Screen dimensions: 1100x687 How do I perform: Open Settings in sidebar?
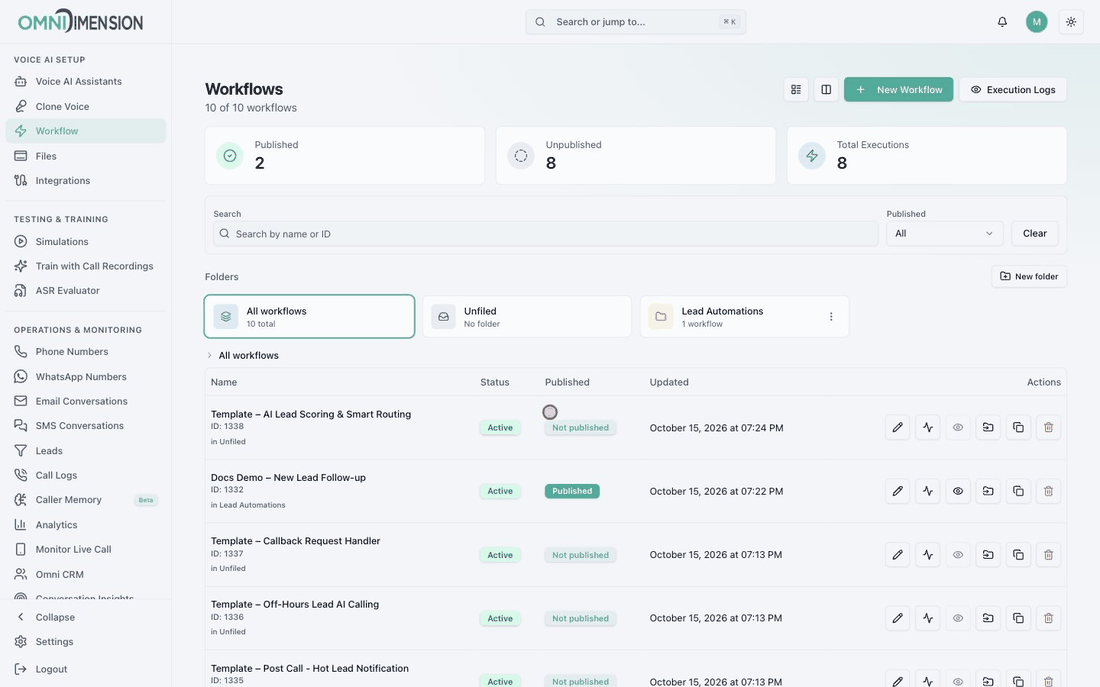tap(86, 641)
